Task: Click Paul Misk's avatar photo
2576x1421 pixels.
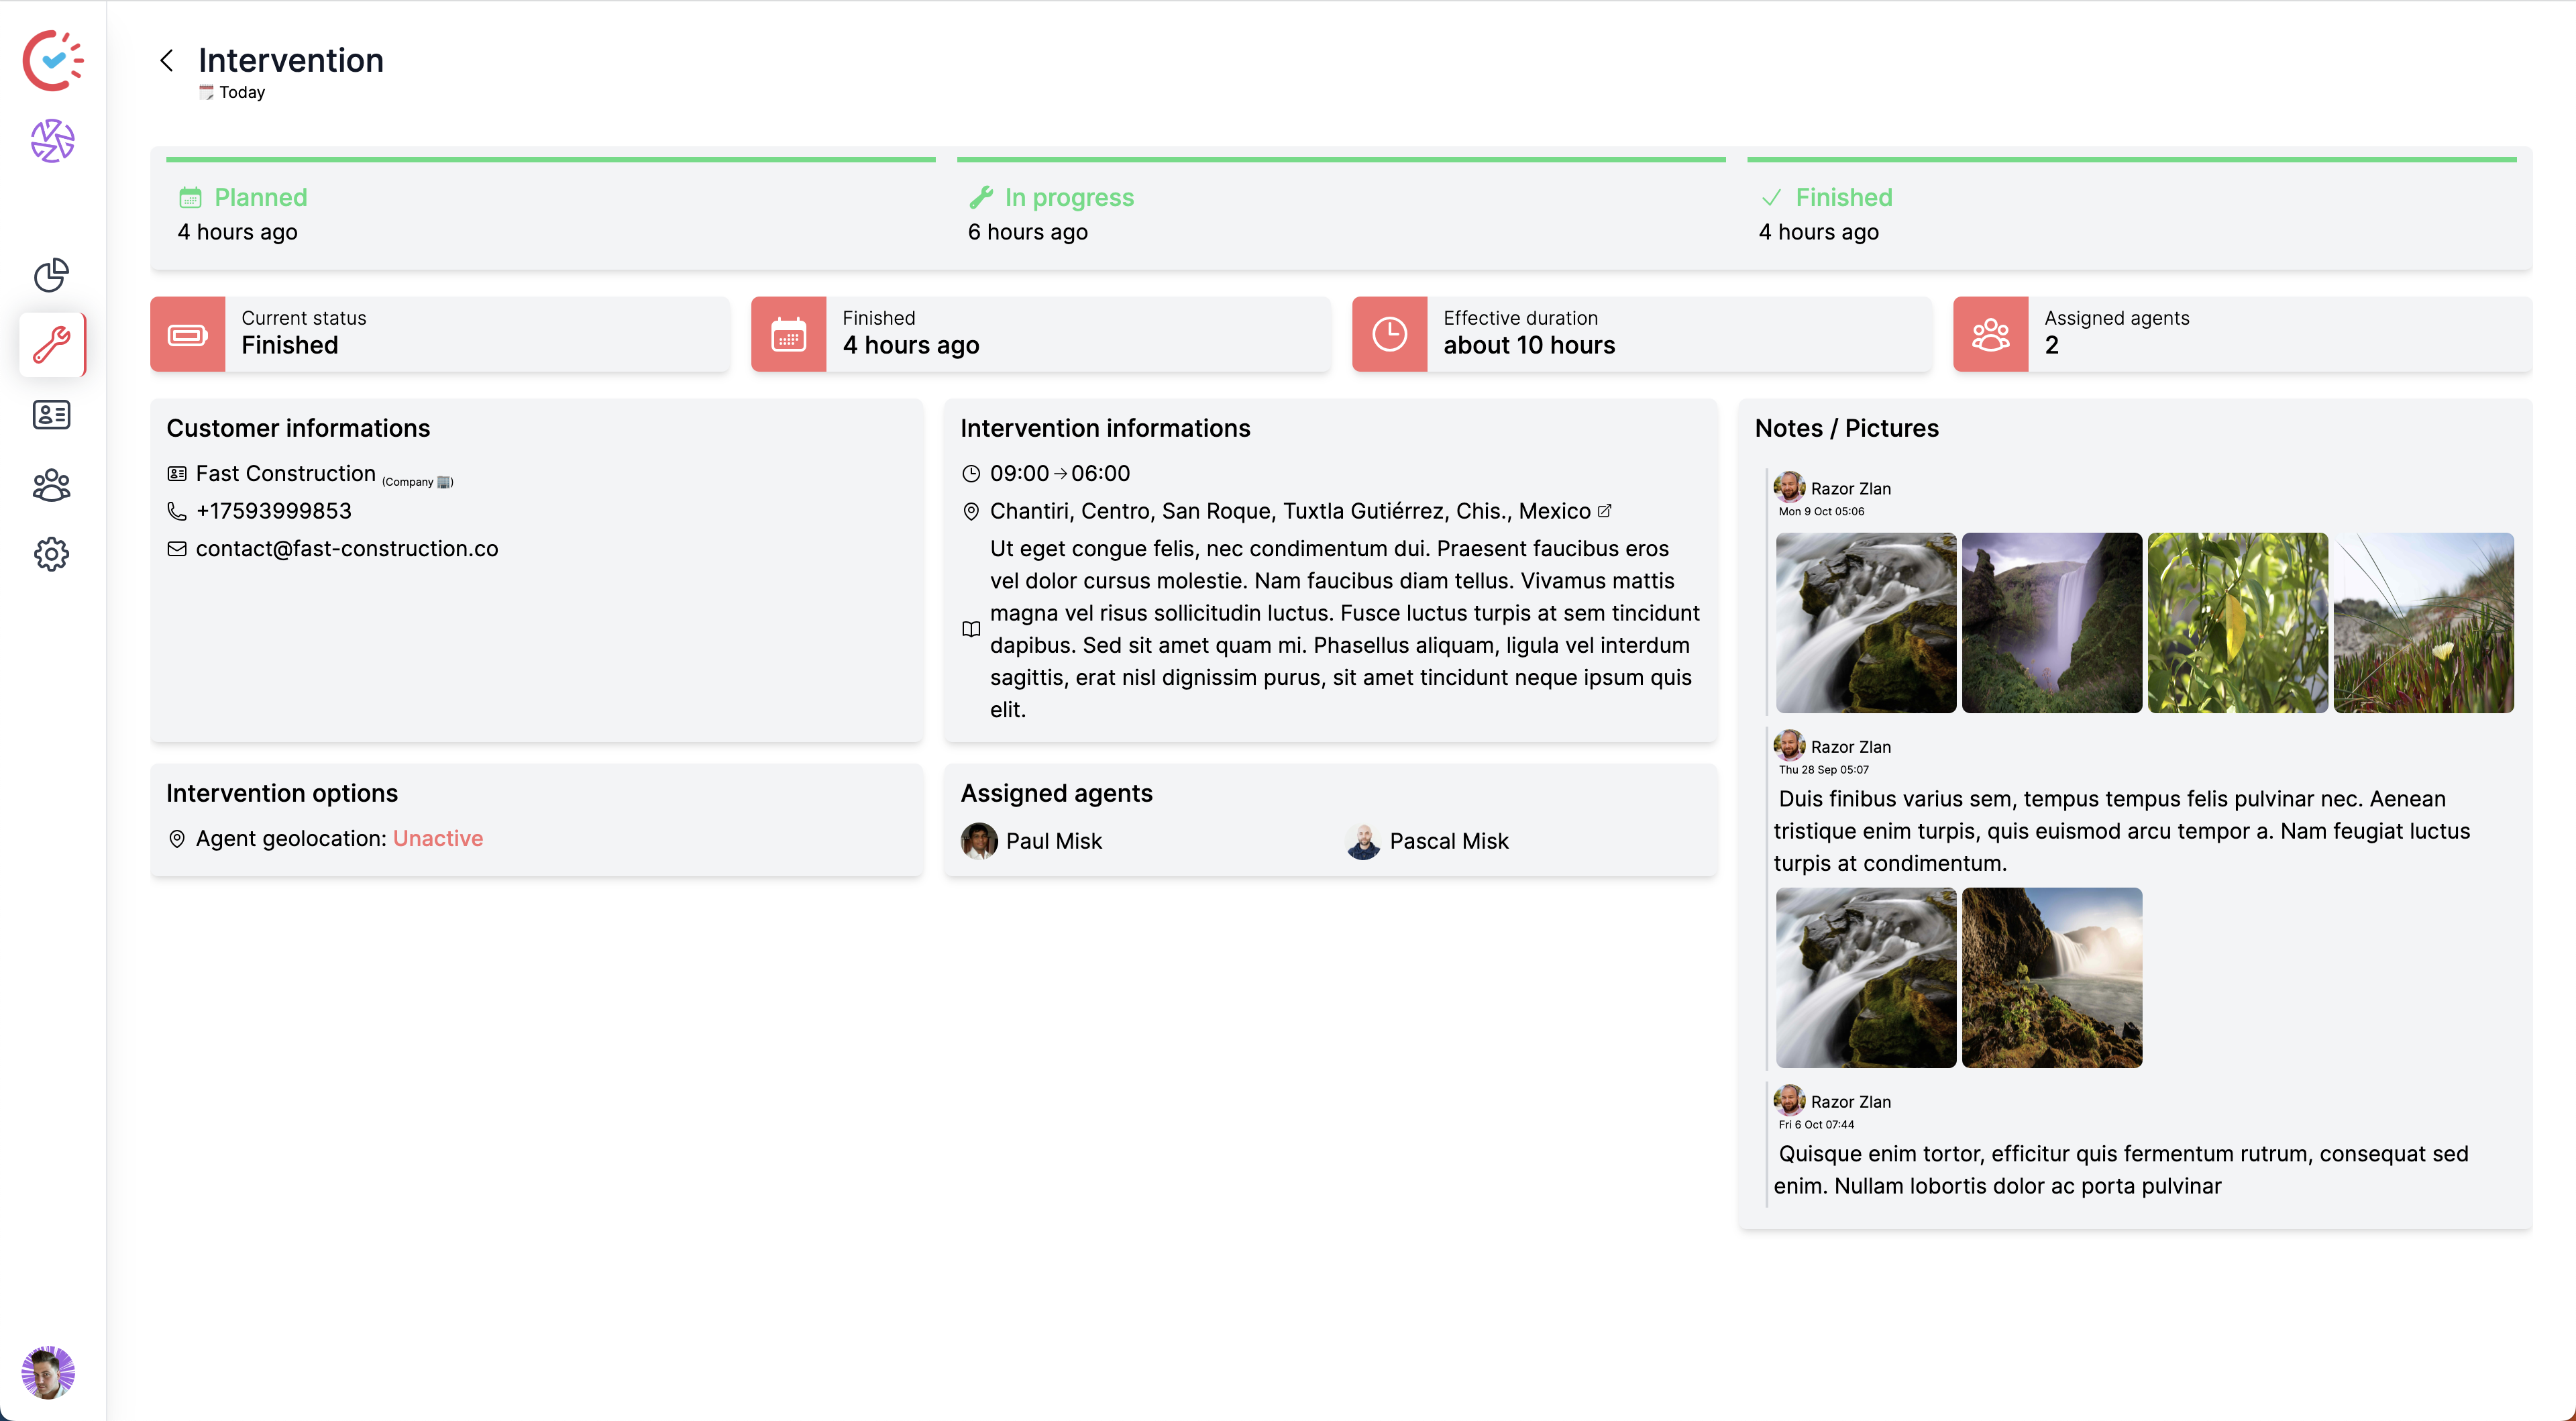Action: (979, 841)
